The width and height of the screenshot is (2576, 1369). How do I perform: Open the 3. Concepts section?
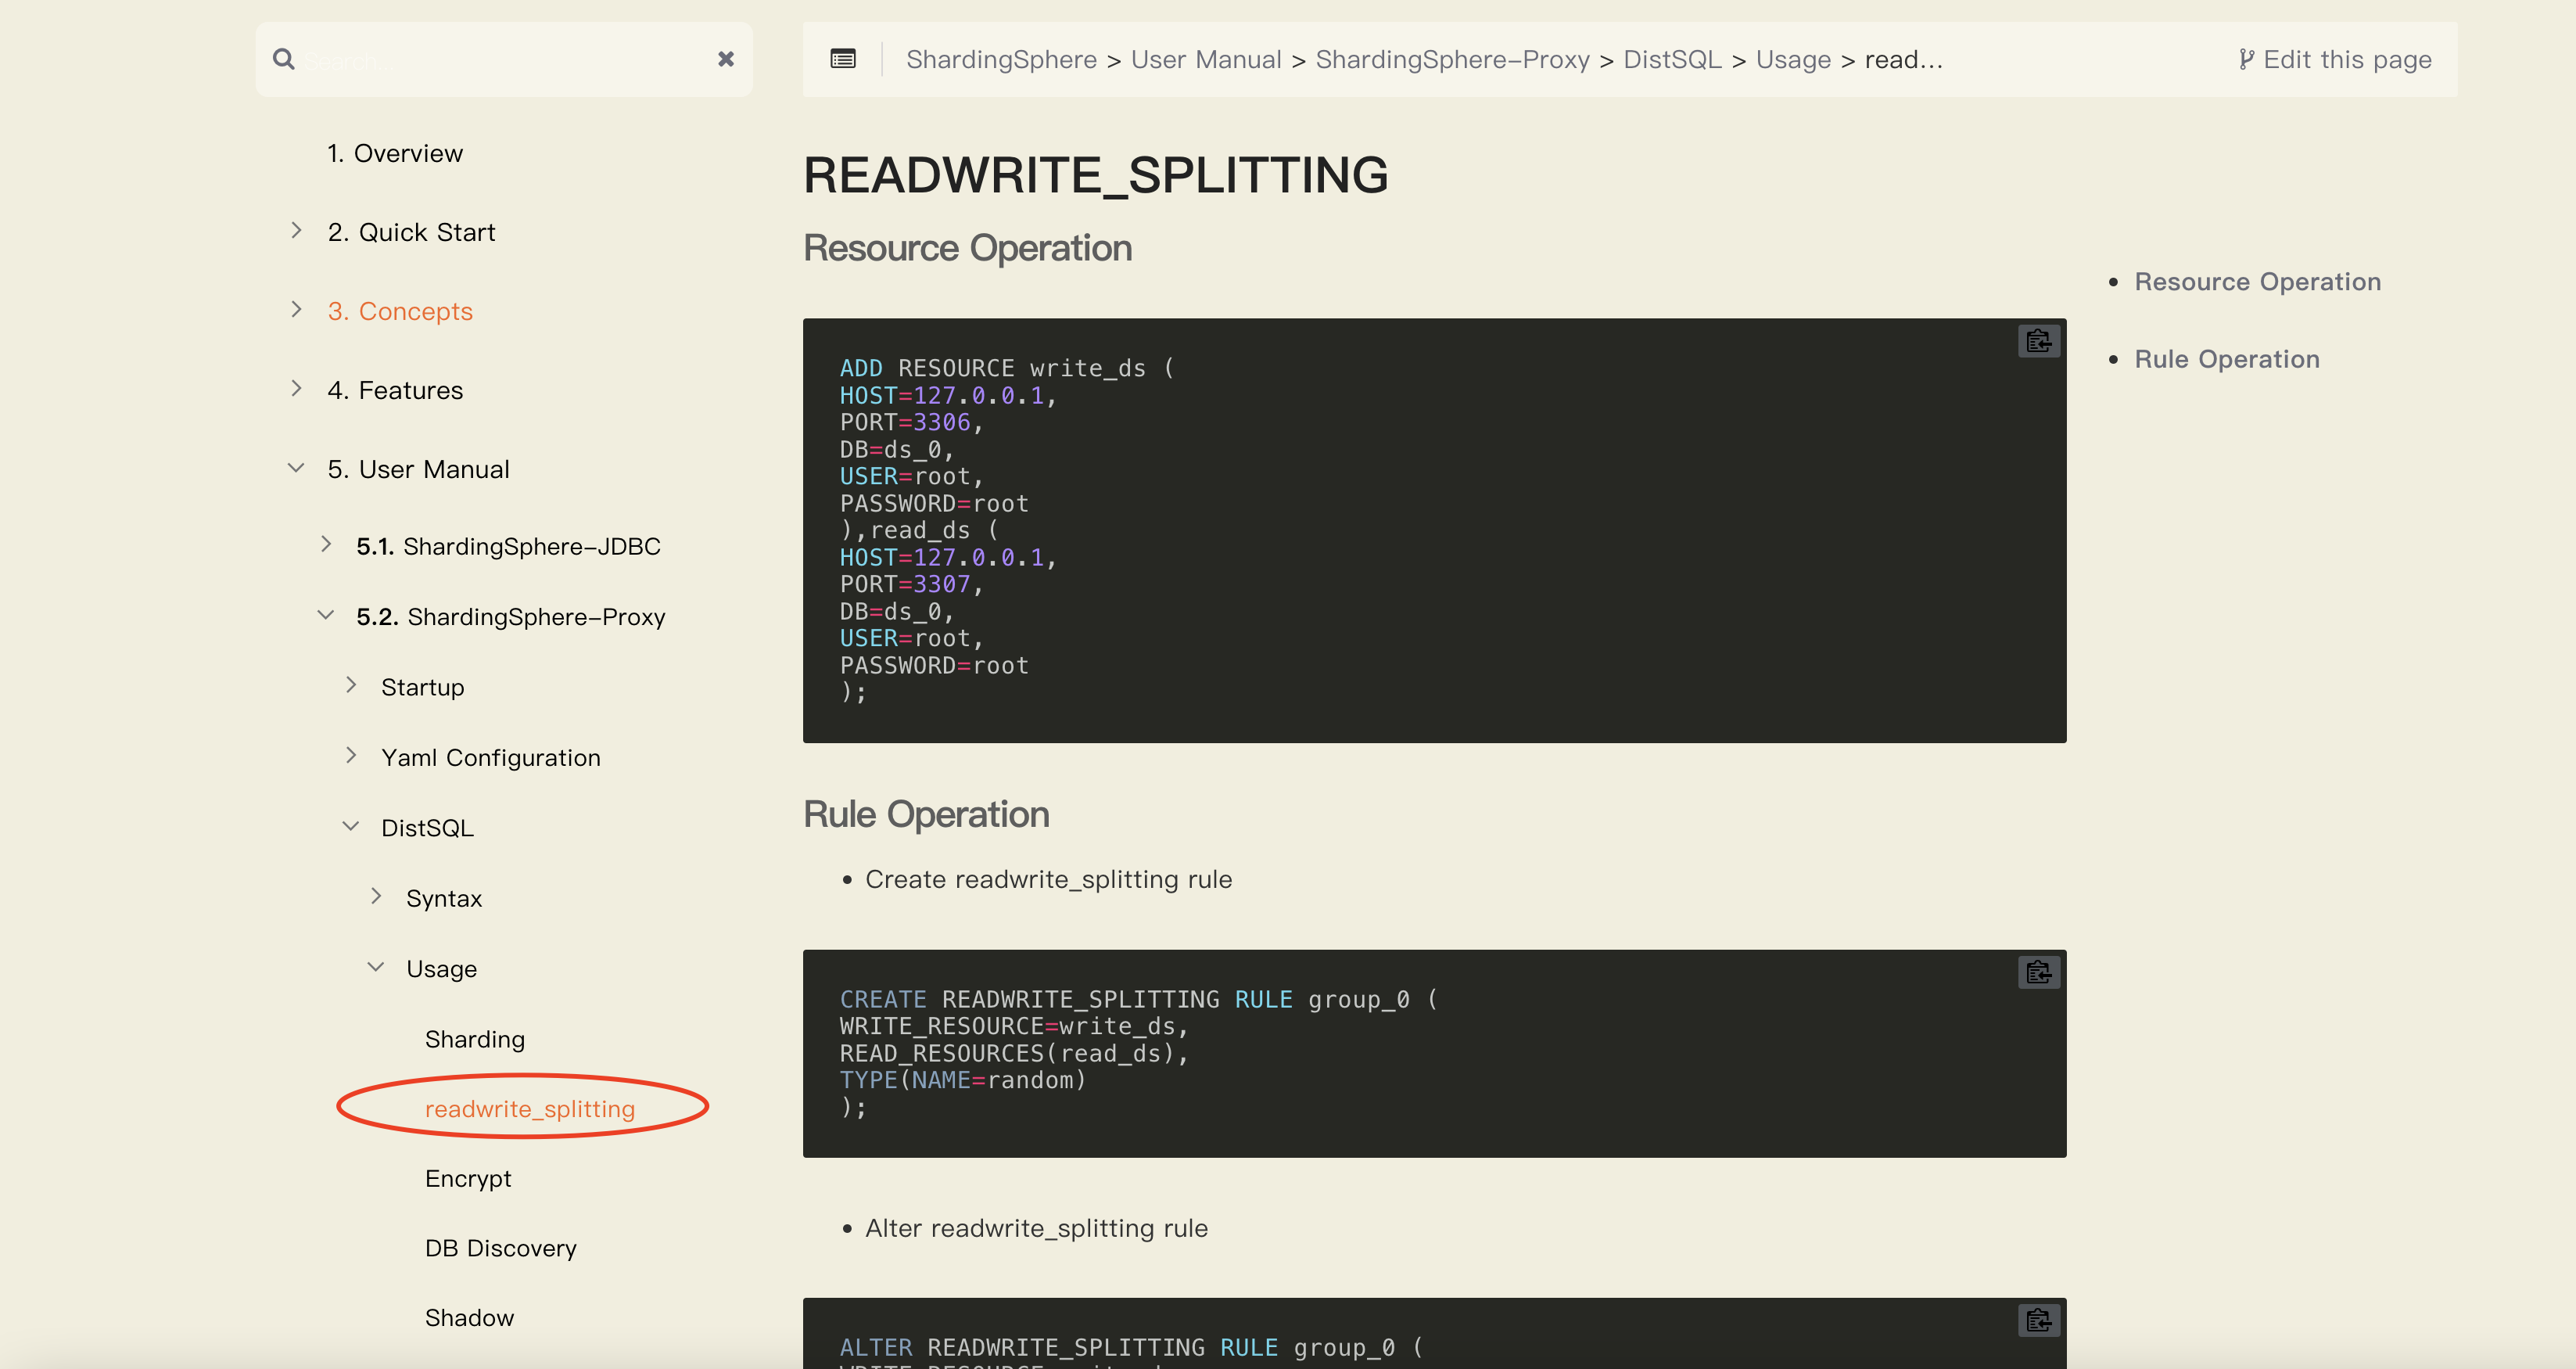(400, 311)
